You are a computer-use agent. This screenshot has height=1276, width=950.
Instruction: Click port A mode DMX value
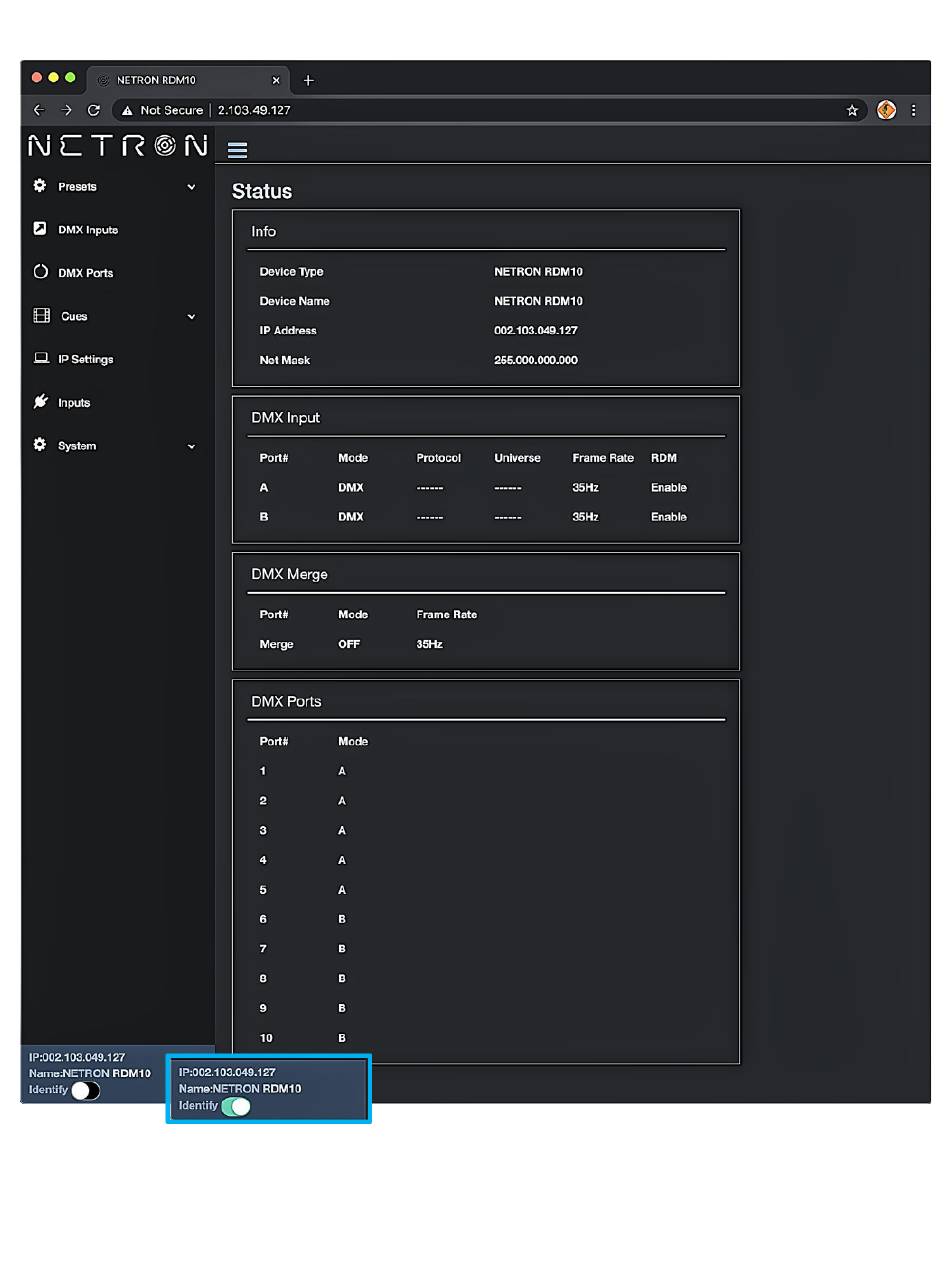(351, 488)
